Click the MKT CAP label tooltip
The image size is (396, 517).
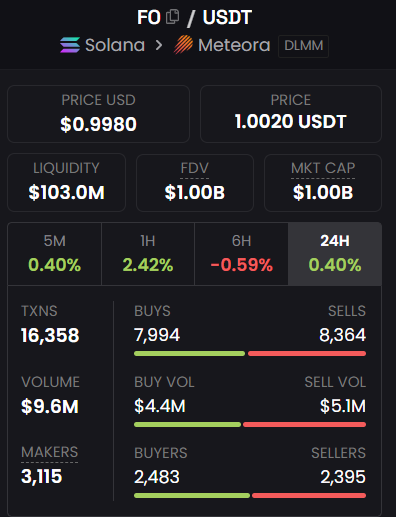(323, 168)
